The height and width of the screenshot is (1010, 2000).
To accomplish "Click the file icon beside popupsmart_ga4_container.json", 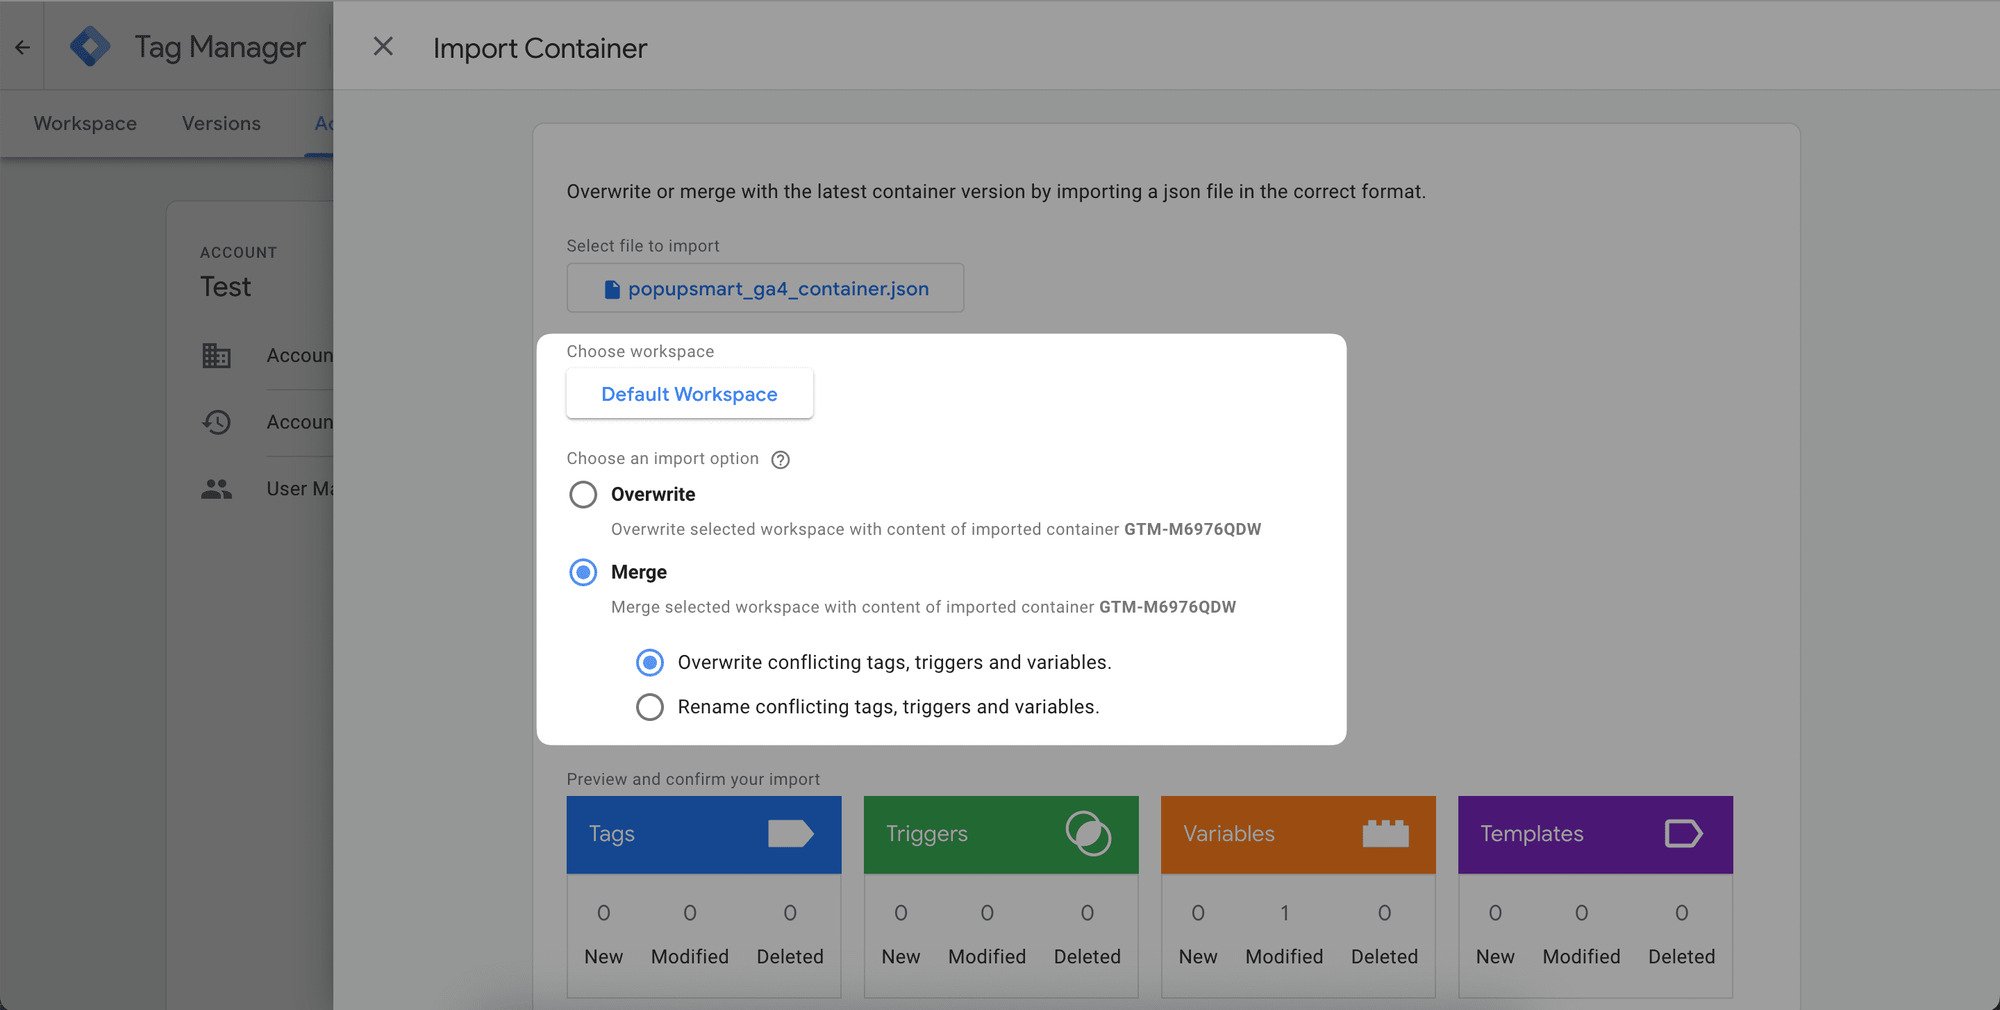I will pyautogui.click(x=612, y=289).
